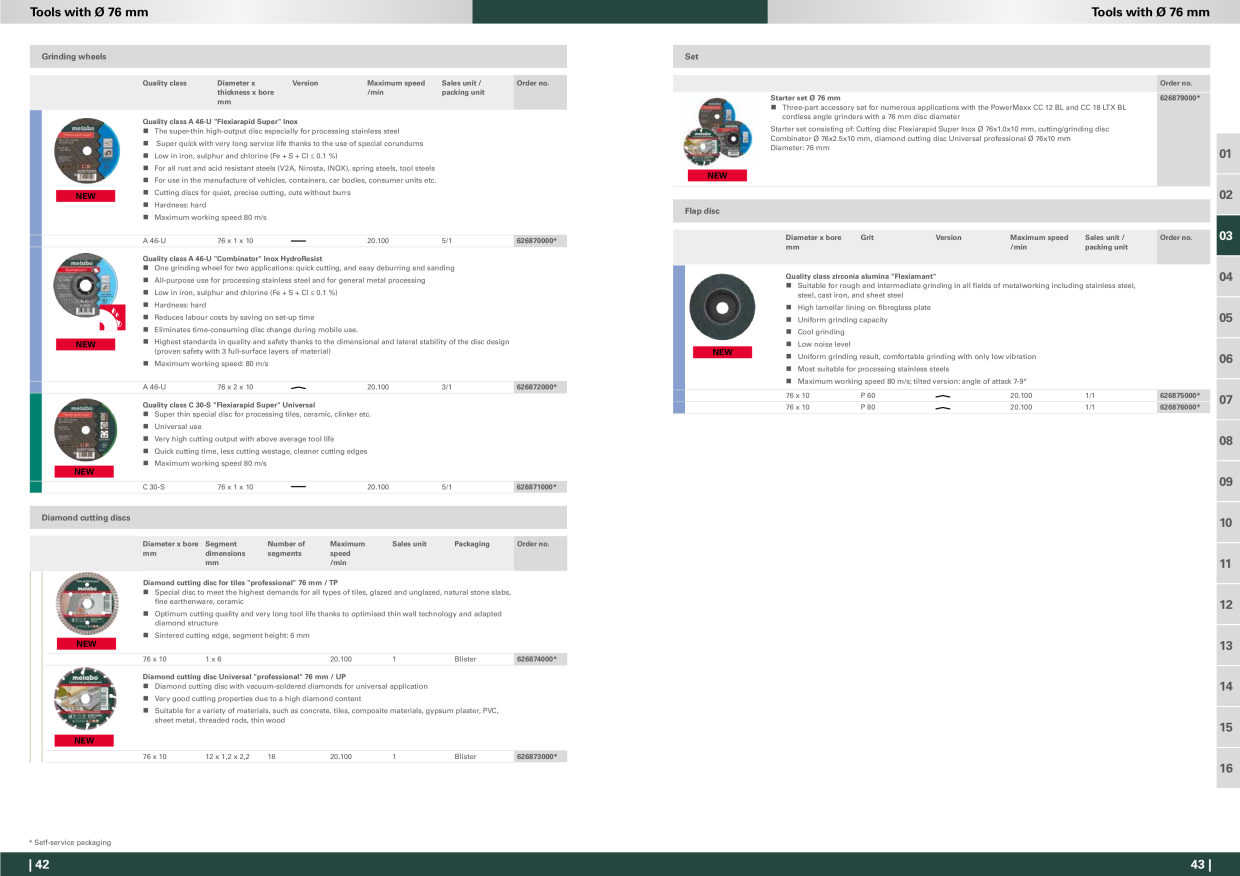
Task: Open the Flexiamant flap disc image
Action: [722, 307]
